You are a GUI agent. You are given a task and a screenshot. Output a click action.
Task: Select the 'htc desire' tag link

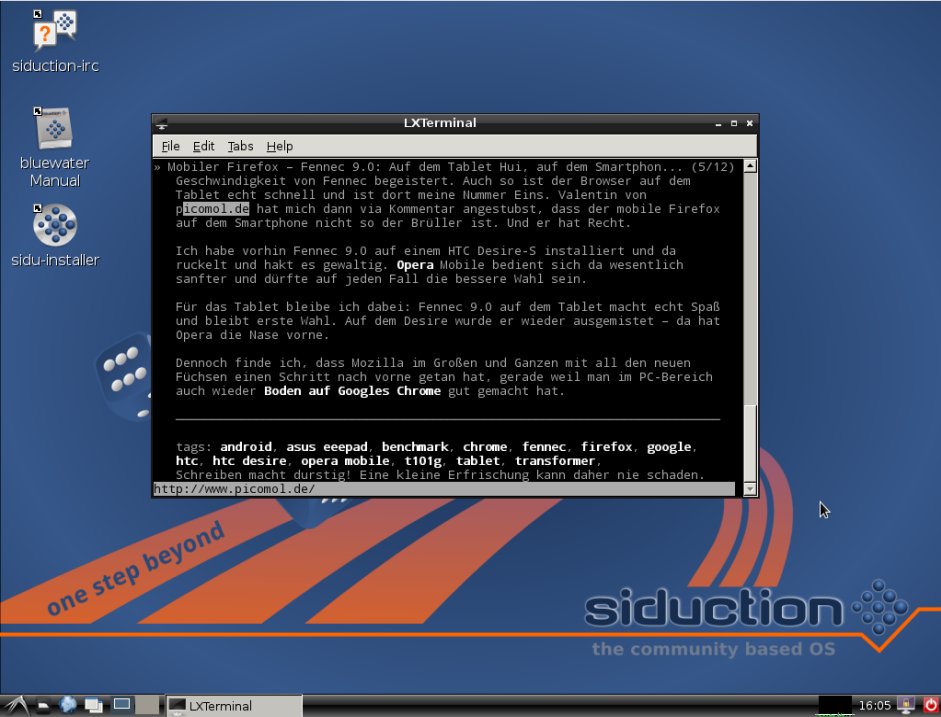(x=249, y=461)
